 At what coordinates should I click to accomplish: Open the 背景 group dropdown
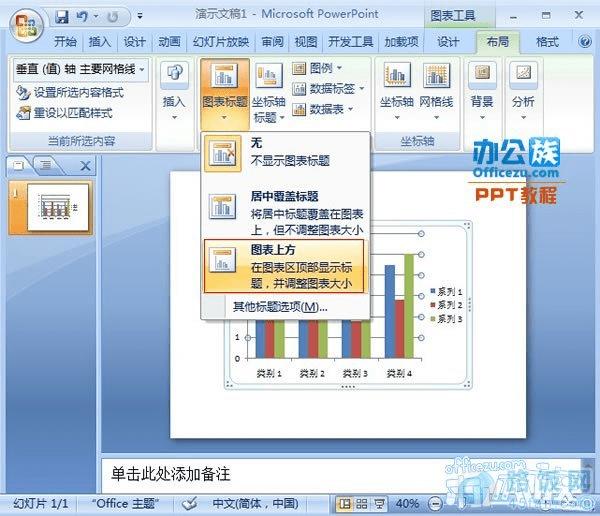[482, 91]
